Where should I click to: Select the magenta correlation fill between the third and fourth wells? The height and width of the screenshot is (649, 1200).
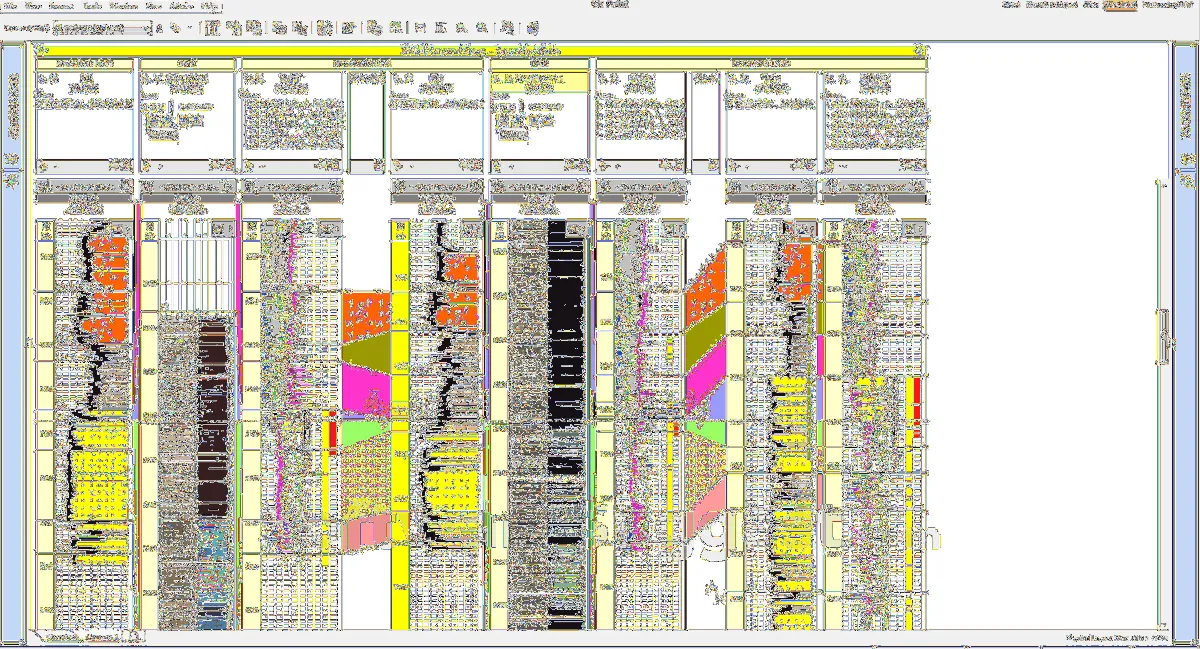(365, 387)
